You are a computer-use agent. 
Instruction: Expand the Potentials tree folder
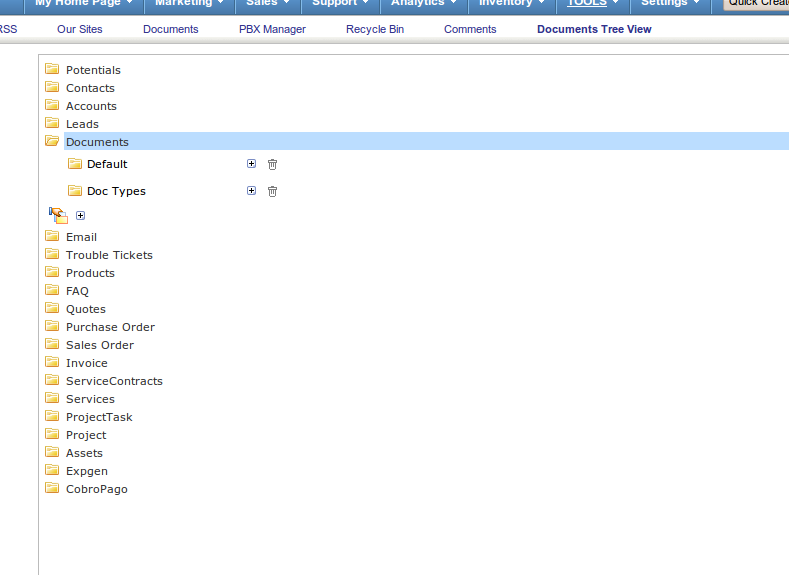pos(52,70)
